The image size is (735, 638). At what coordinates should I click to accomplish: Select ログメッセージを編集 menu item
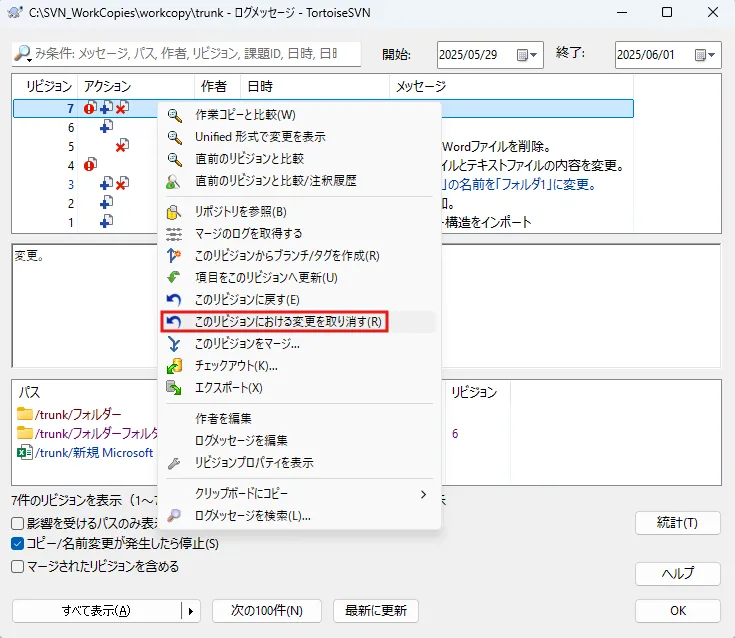coord(300,440)
